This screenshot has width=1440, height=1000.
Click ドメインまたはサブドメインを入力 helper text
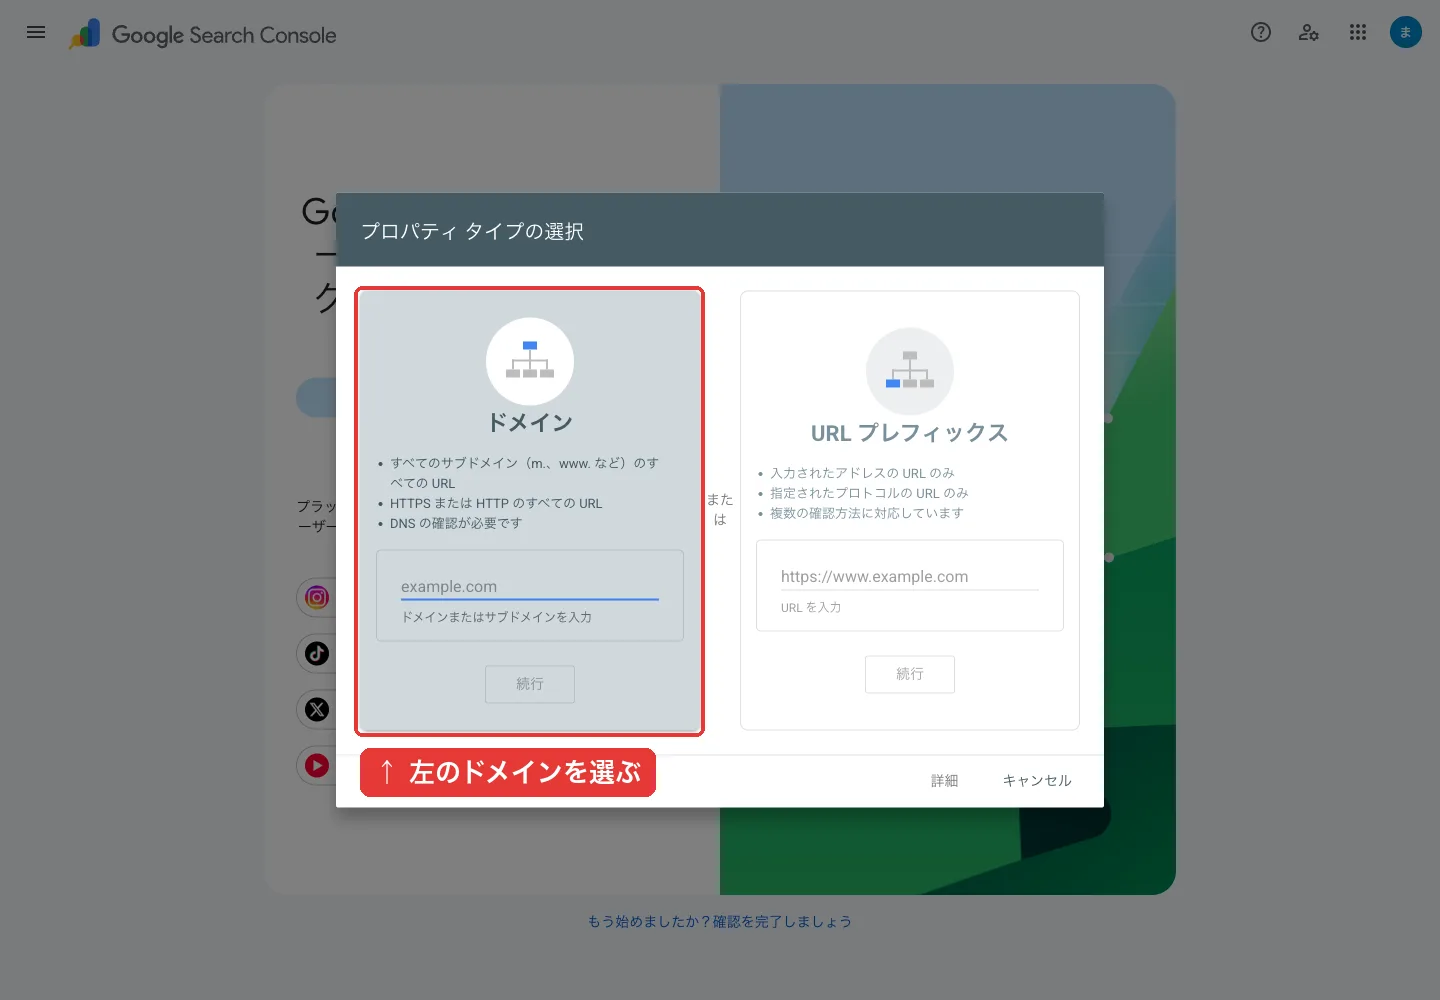pyautogui.click(x=497, y=617)
